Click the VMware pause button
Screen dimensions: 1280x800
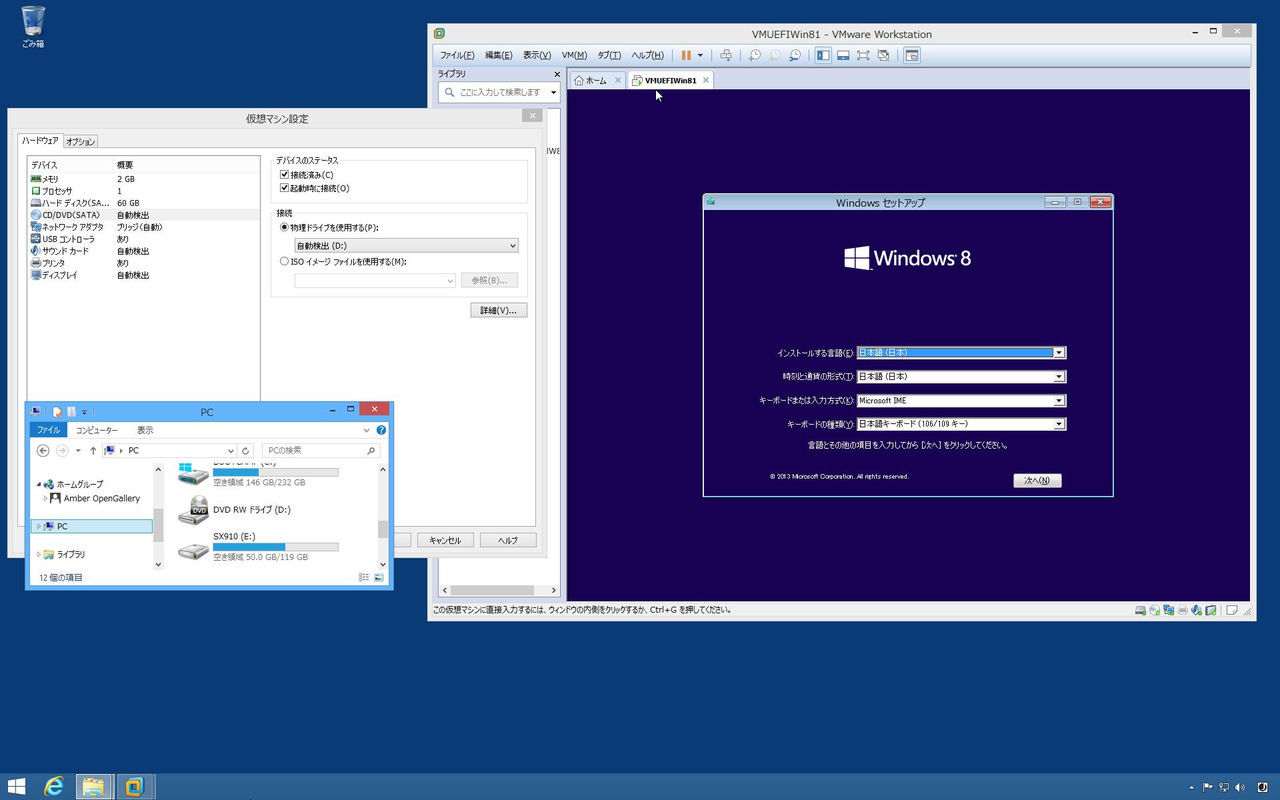686,55
